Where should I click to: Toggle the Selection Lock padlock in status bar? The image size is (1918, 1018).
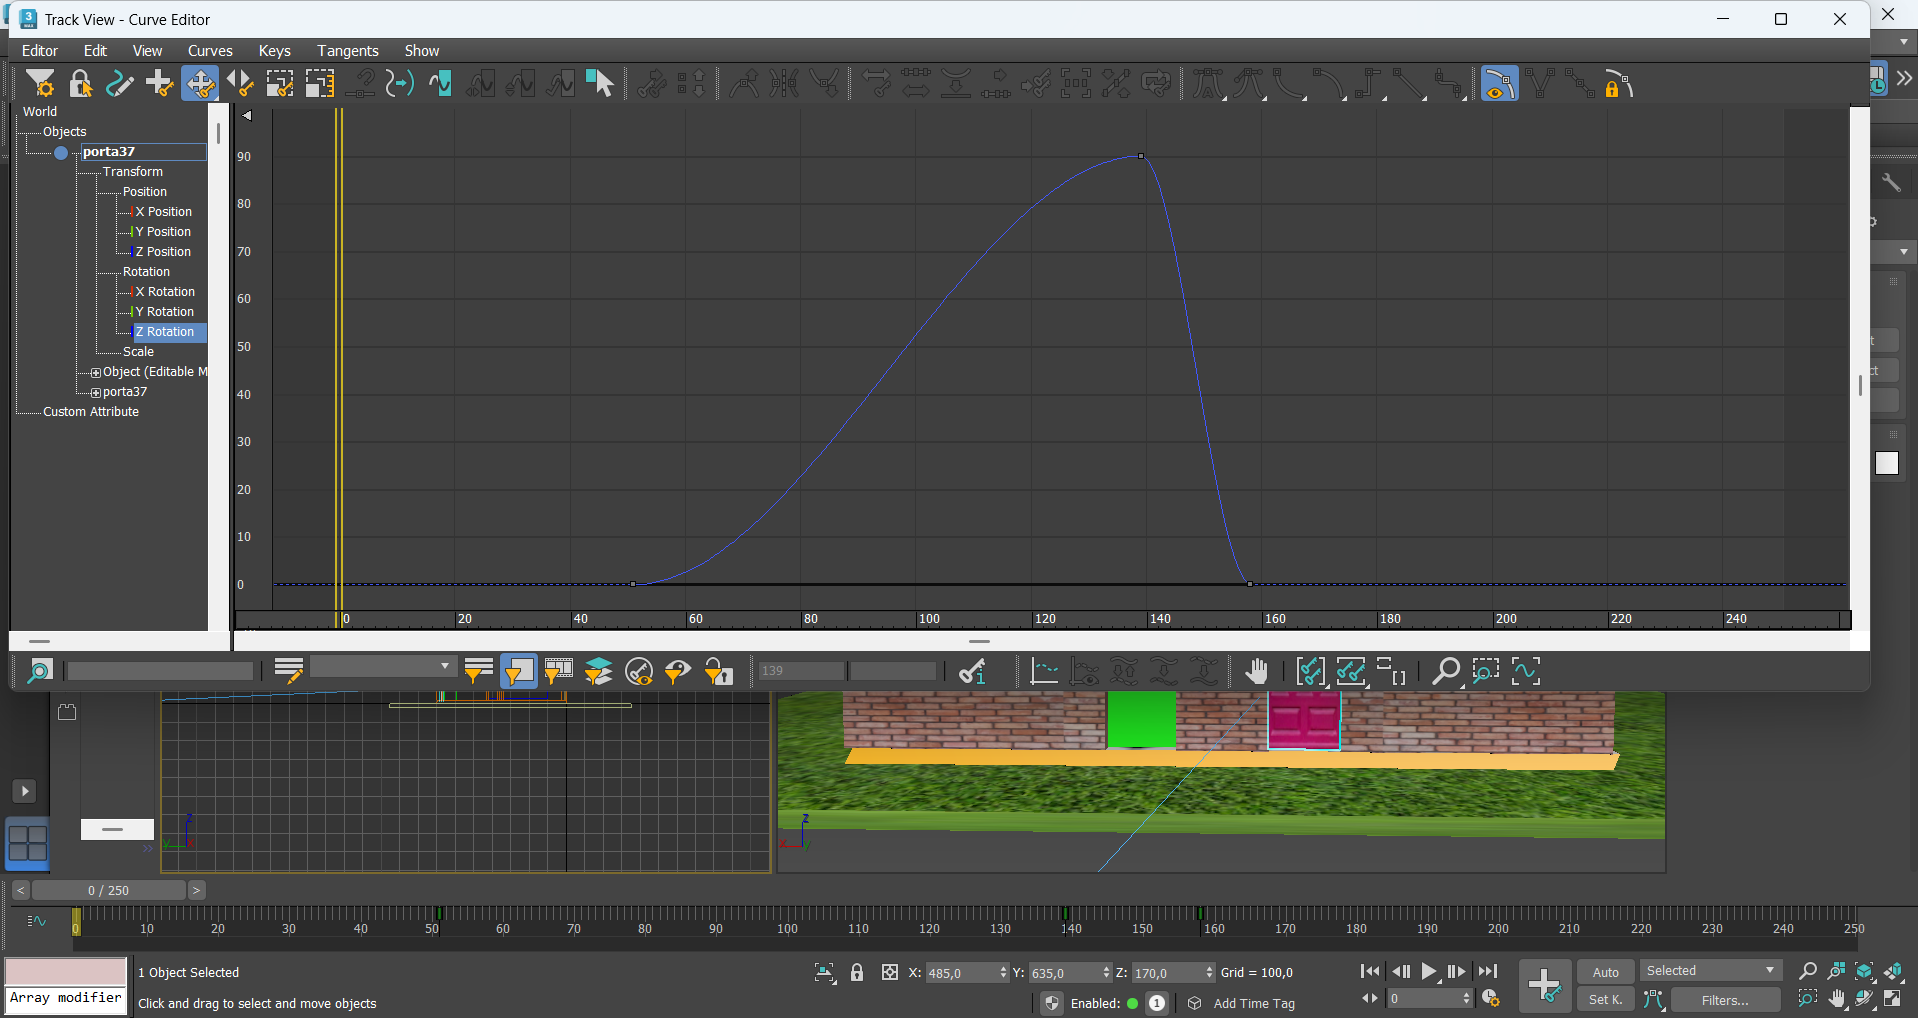(x=857, y=972)
